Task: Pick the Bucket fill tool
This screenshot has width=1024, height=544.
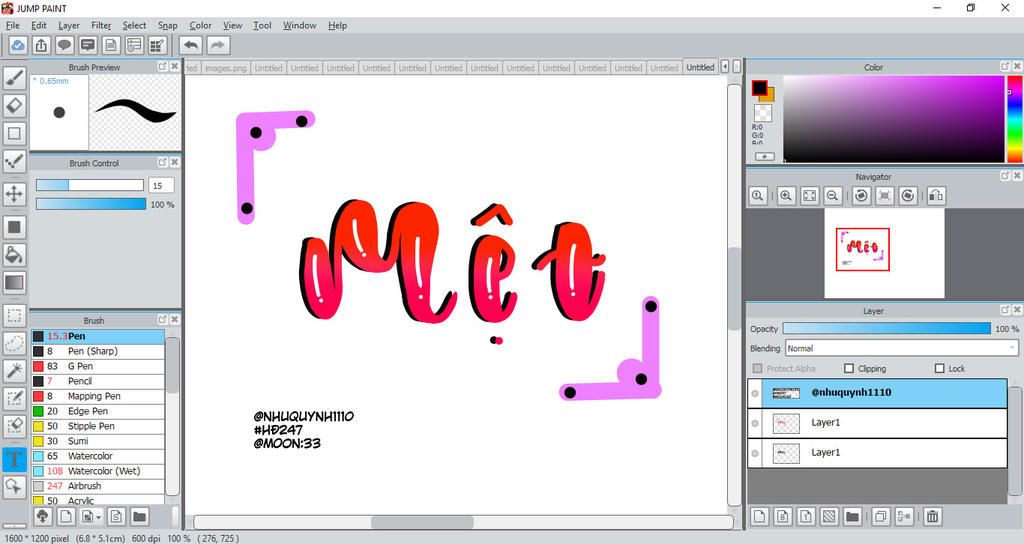Action: [14, 255]
